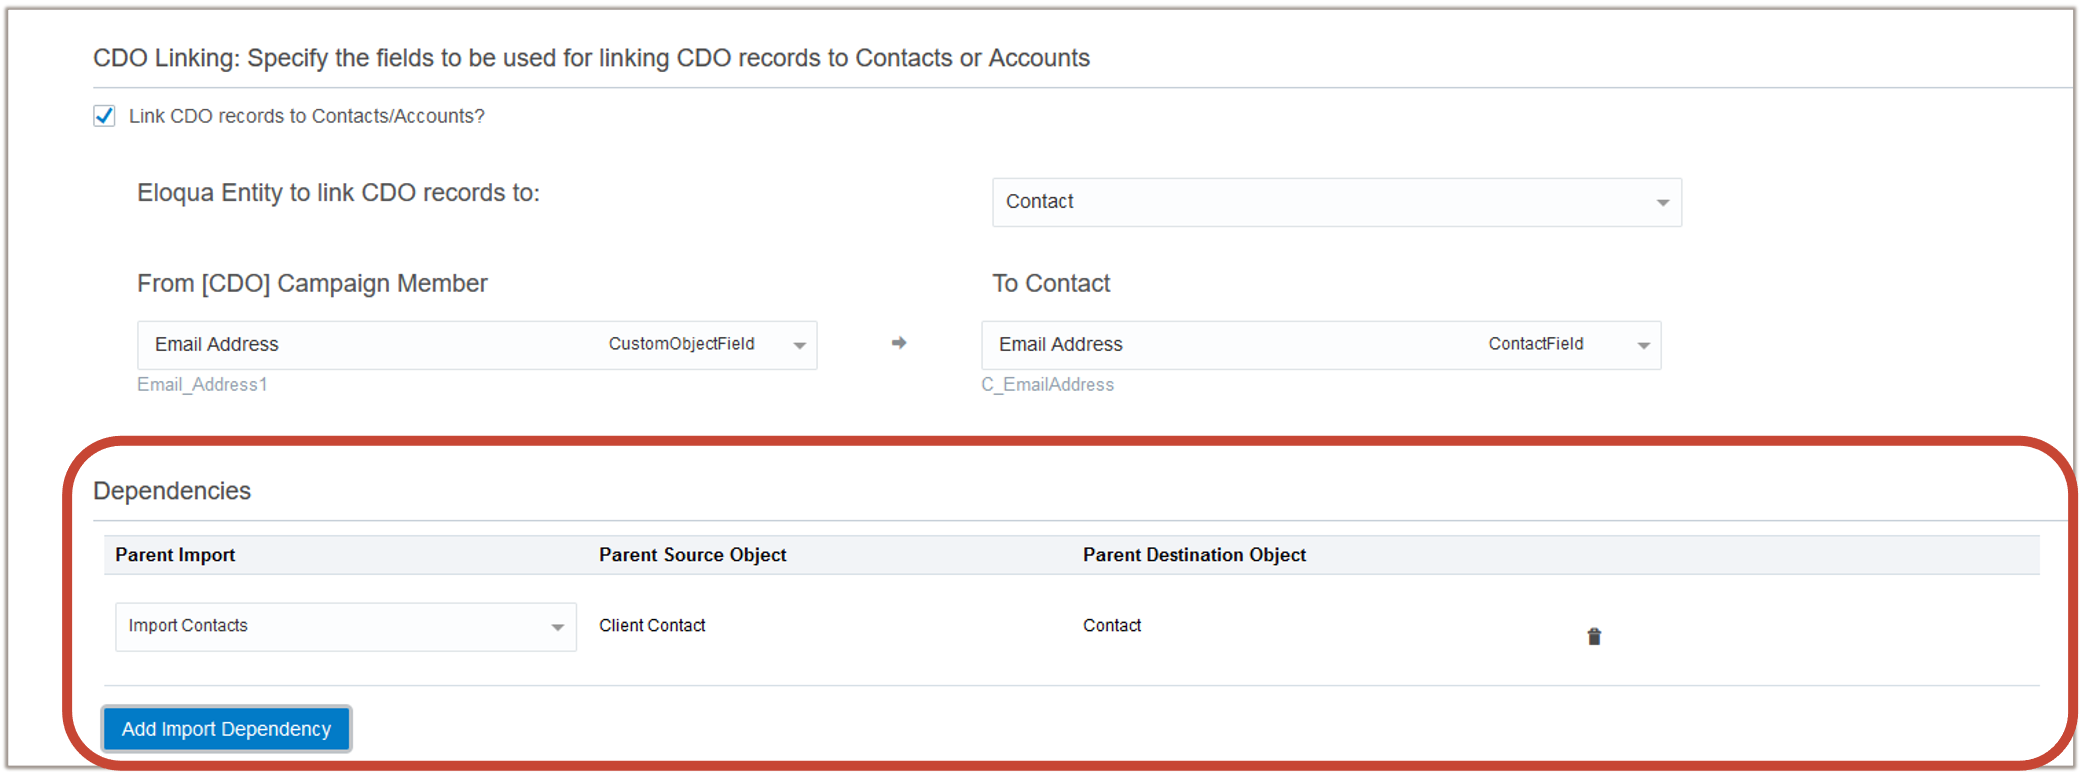The width and height of the screenshot is (2080, 774).
Task: Click the To Contact label
Action: point(1051,284)
